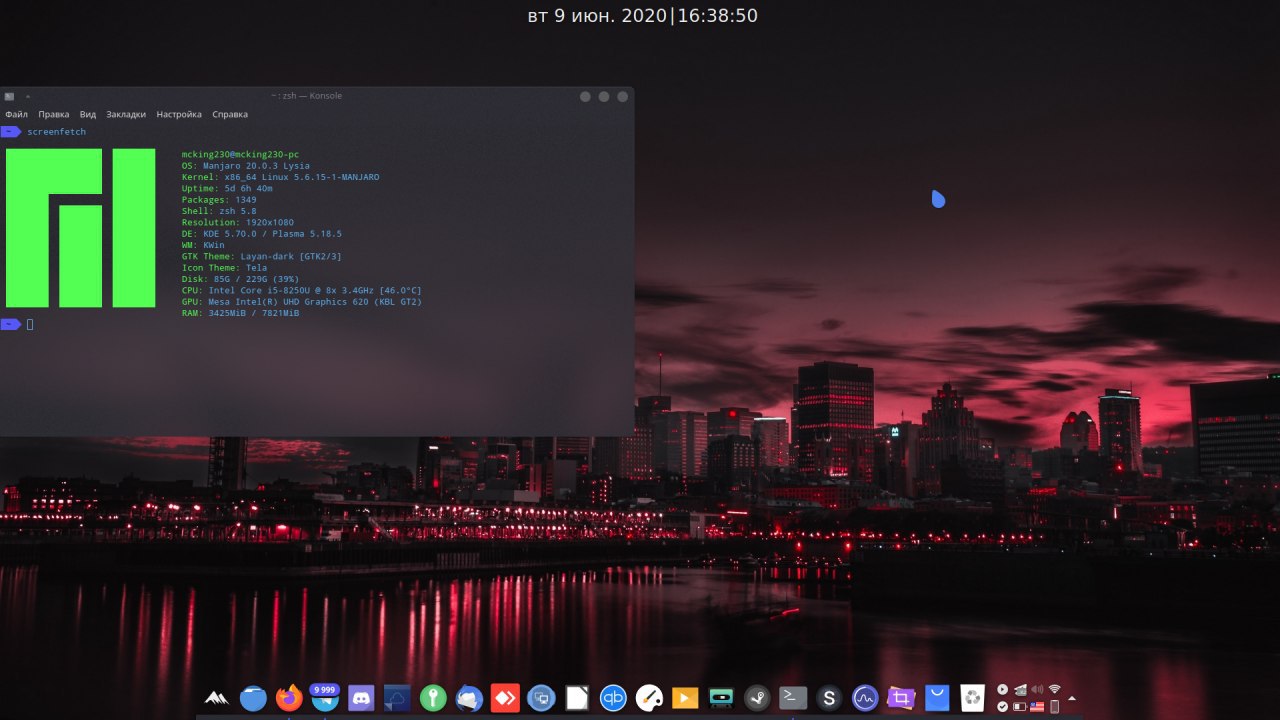Launch the blue sphere web browser icon in dock
Image resolution: width=1280 pixels, height=720 pixels.
[x=253, y=697]
